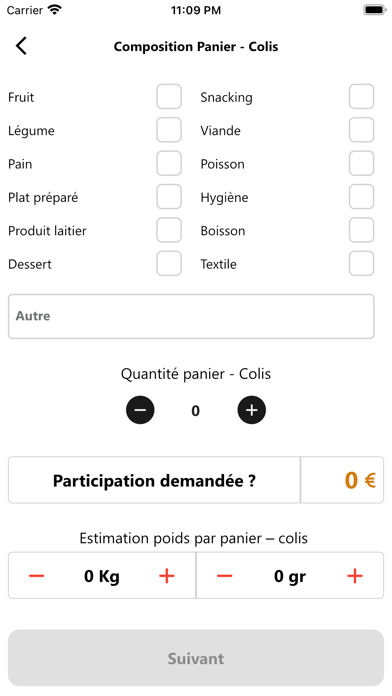Tap the red minus beside gr weight
This screenshot has width=392, height=696.
(224, 576)
